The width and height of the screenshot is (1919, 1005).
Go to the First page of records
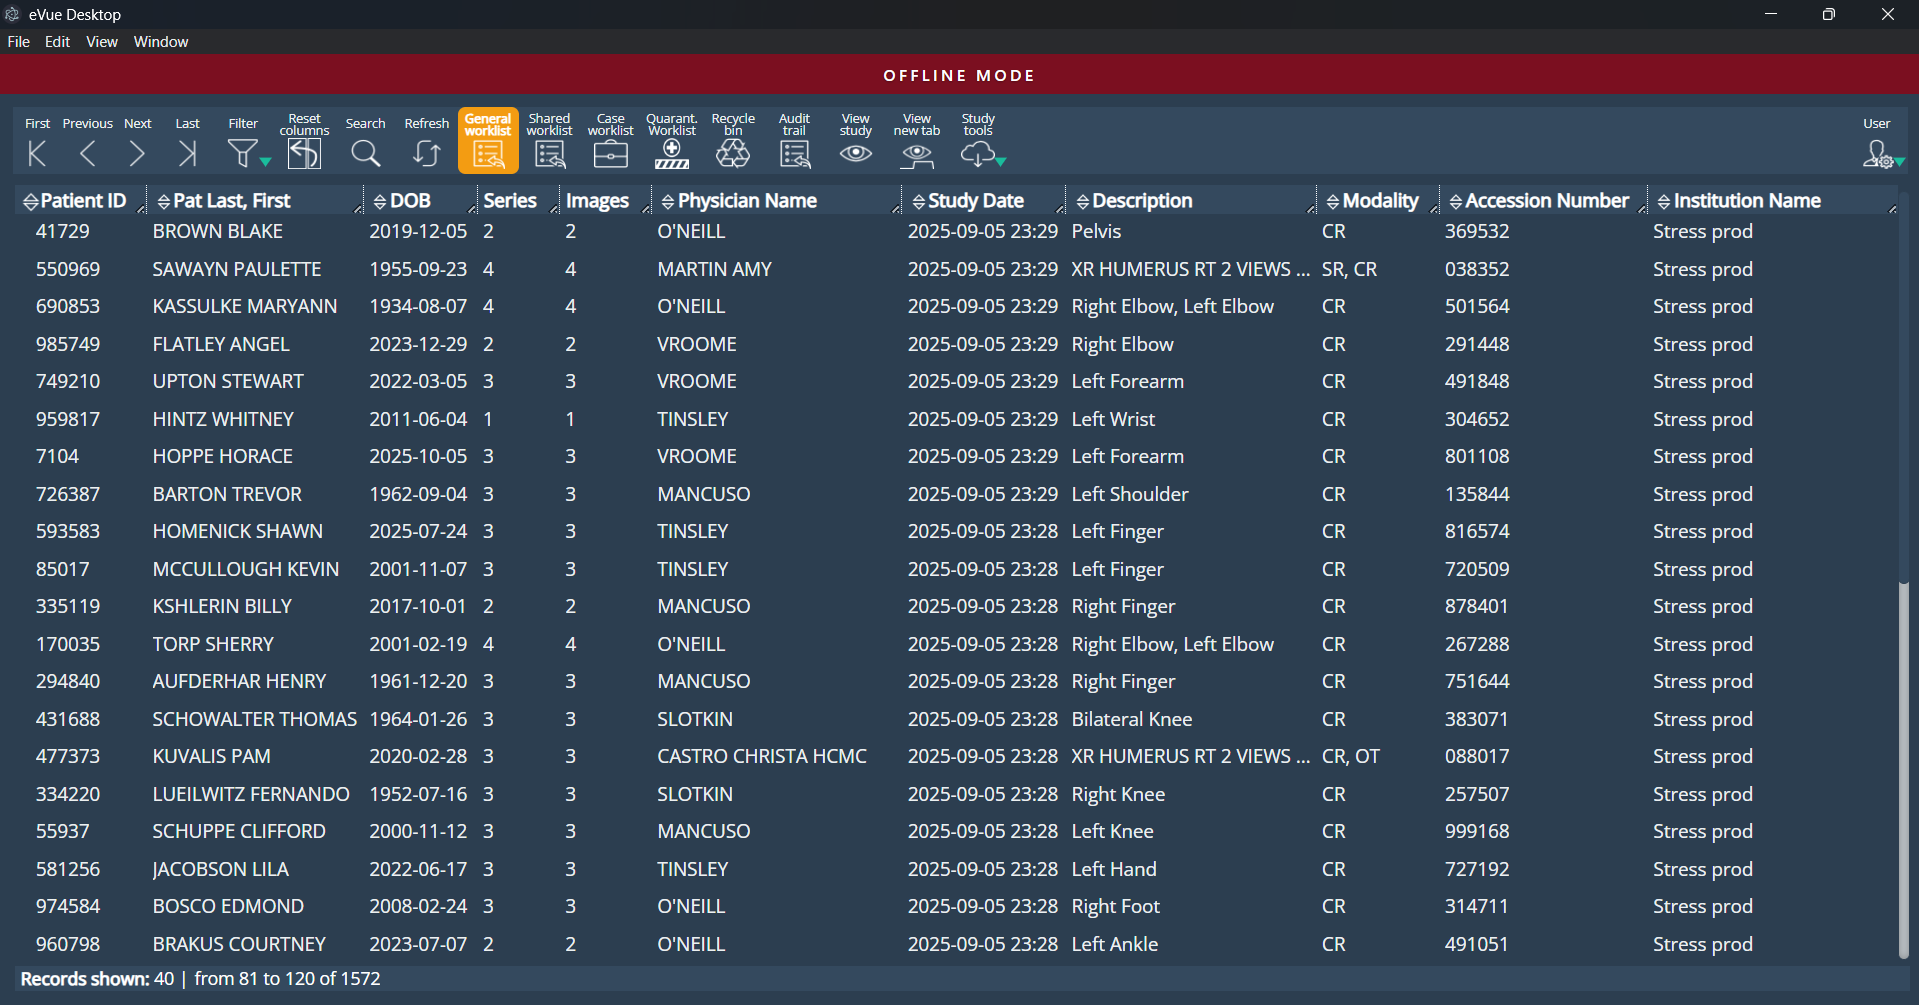point(37,153)
